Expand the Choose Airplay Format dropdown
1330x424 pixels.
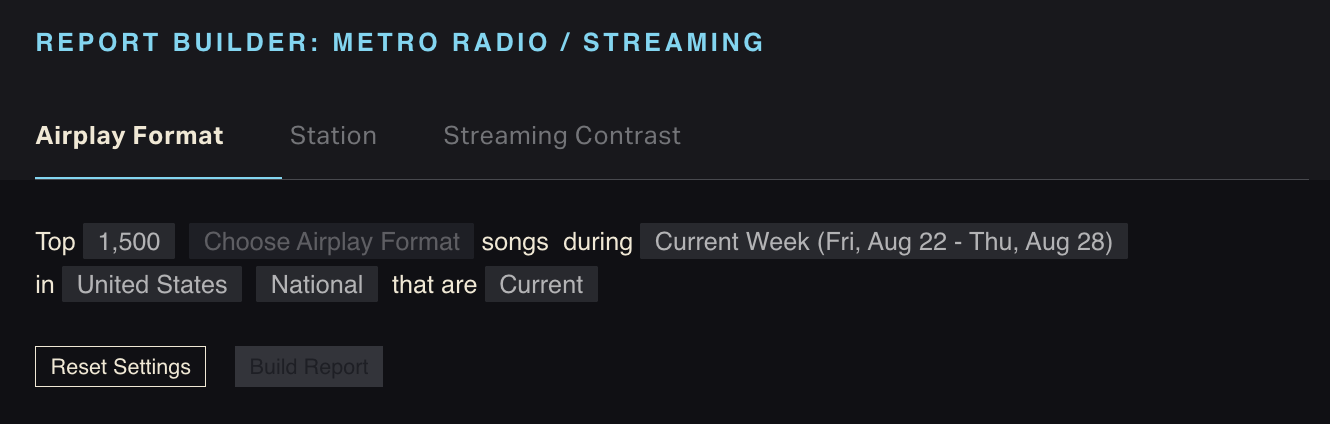pos(331,242)
